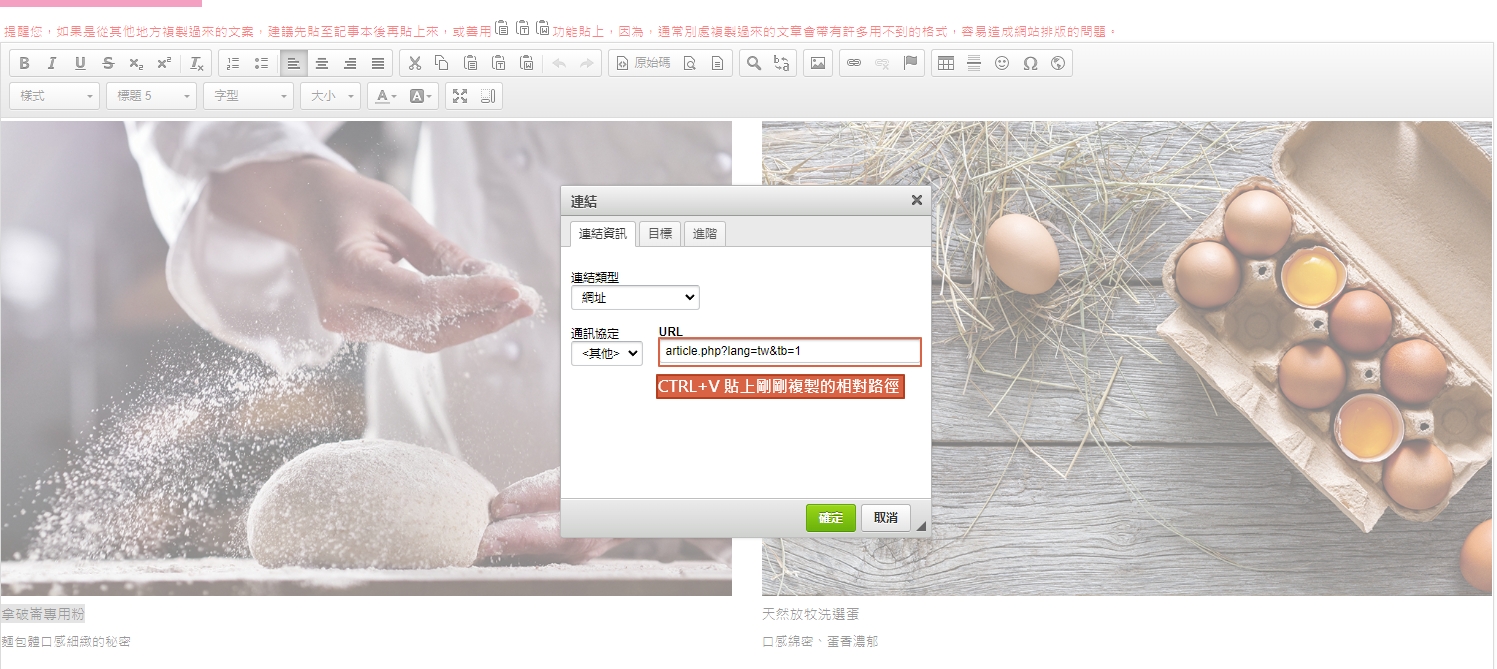
Task: Switch to the 目標 tab
Action: tap(659, 234)
